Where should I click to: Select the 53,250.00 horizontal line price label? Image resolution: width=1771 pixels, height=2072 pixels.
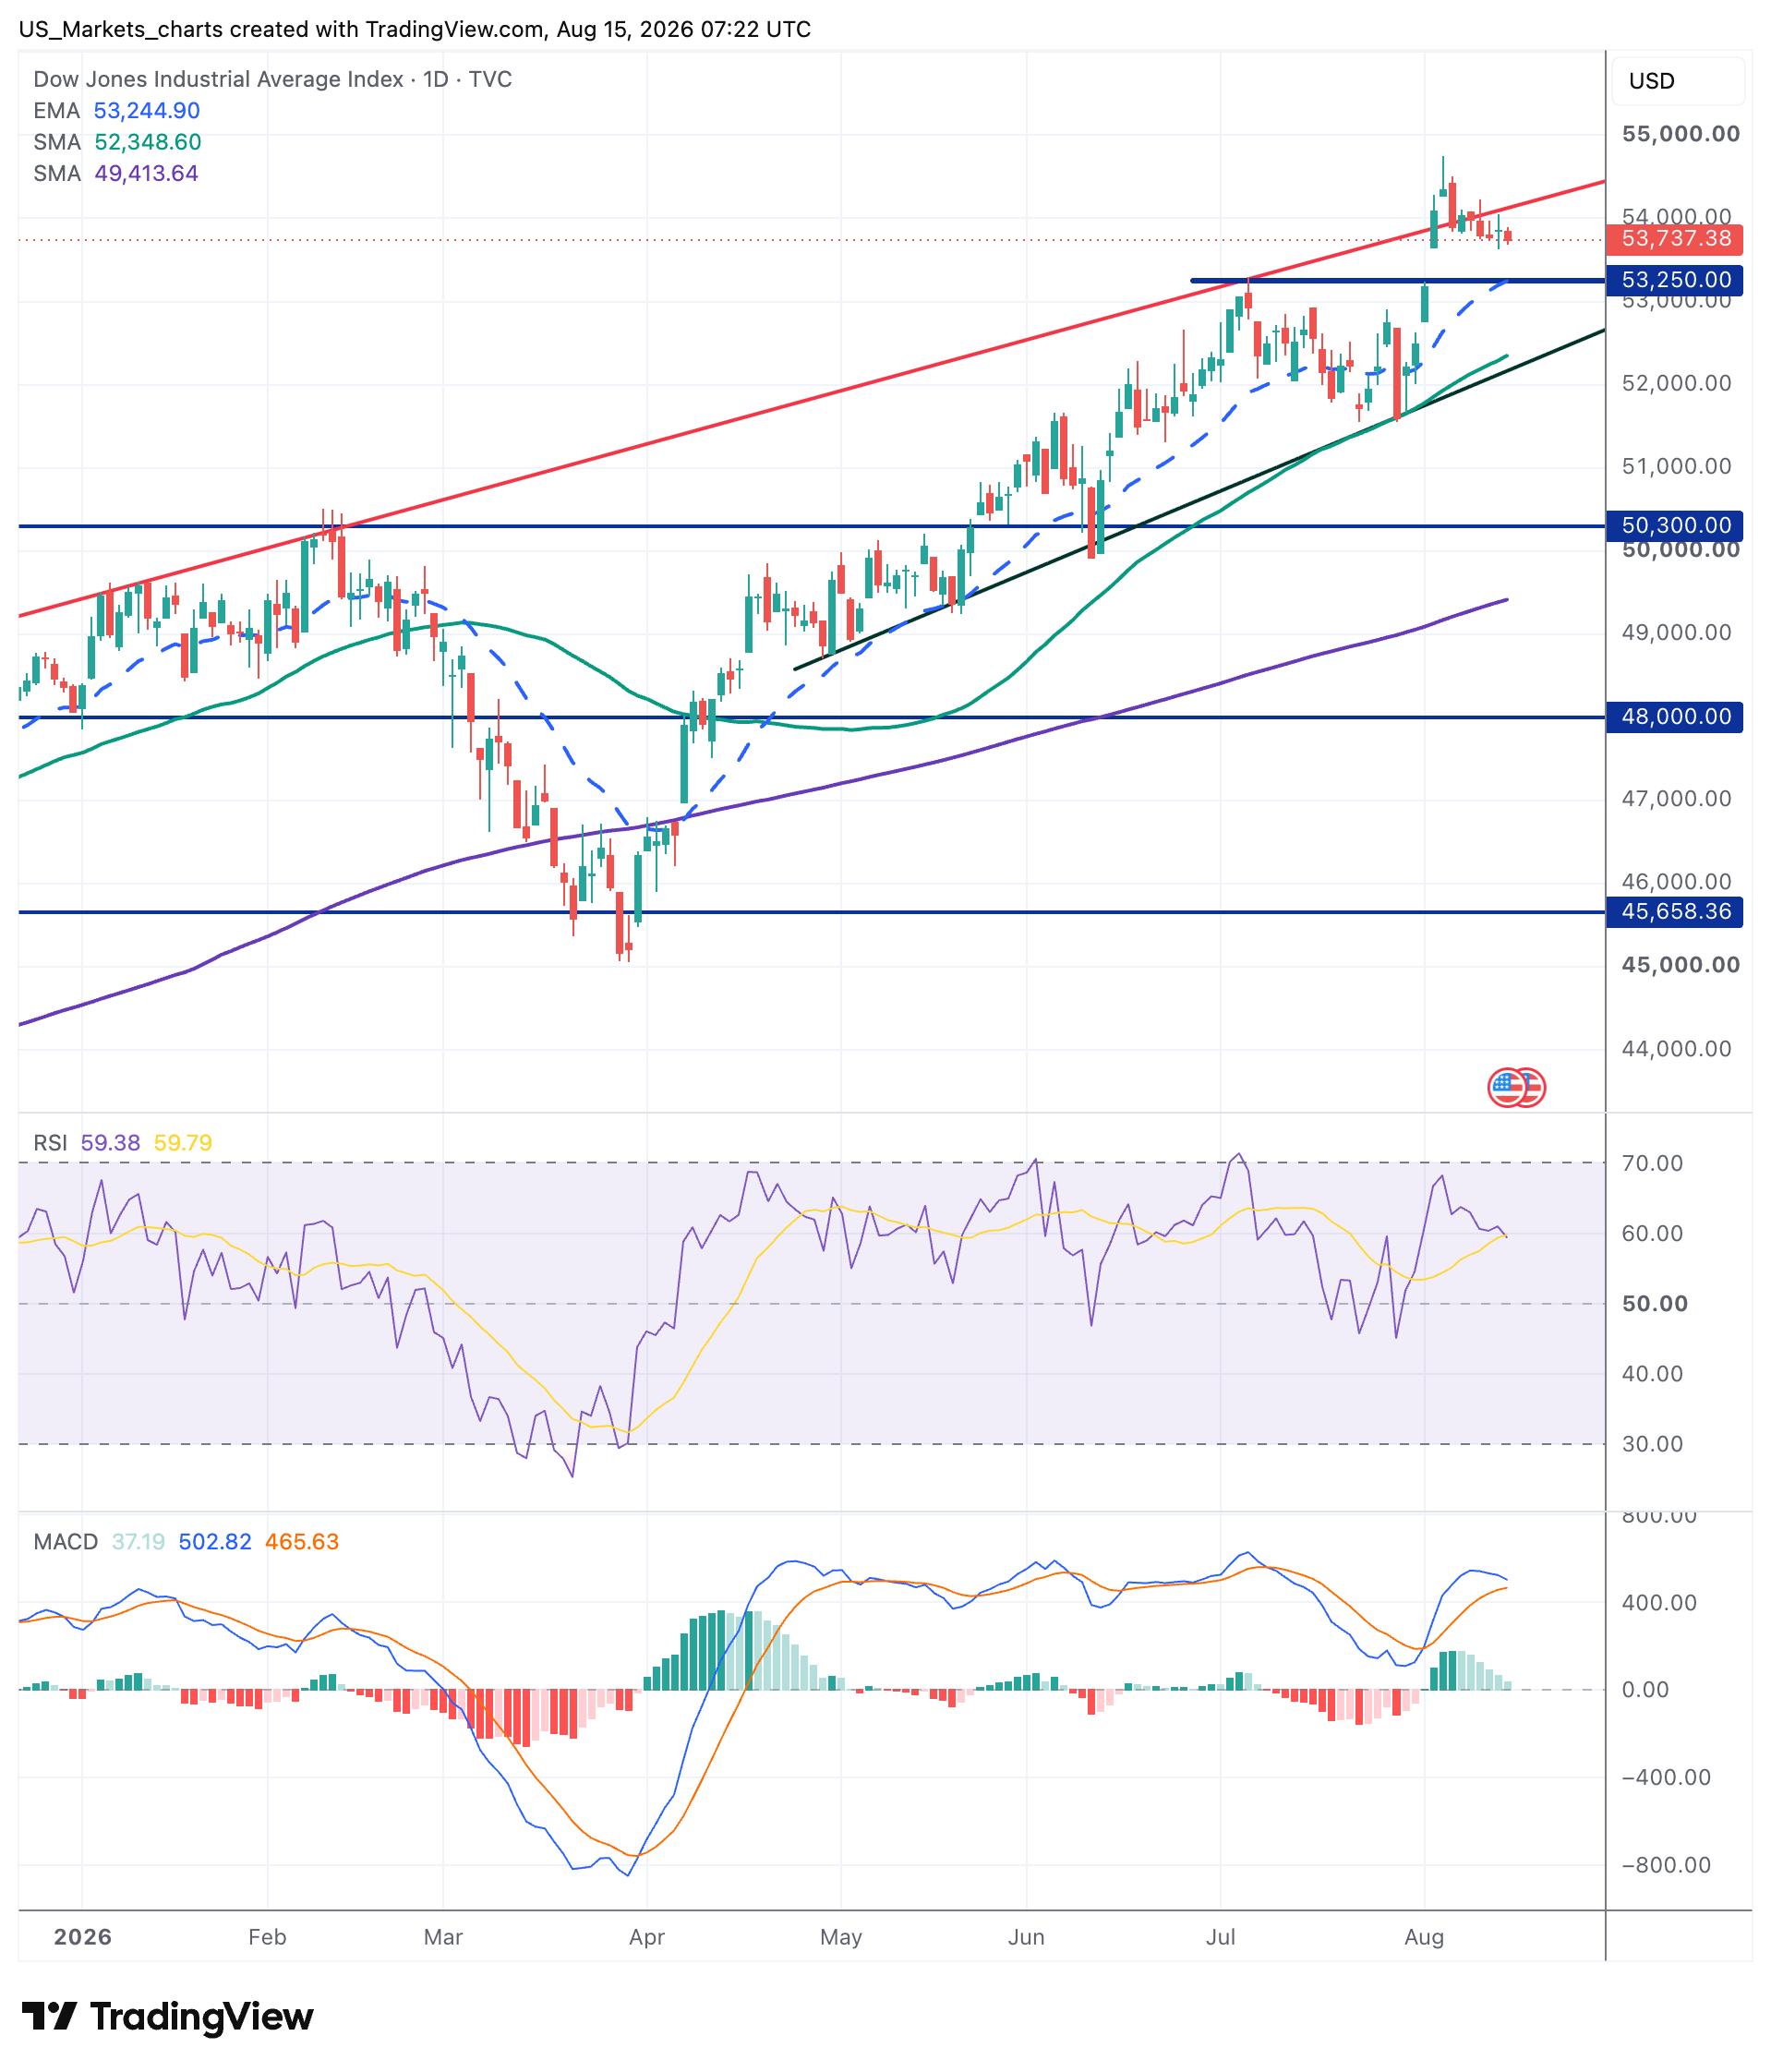point(1675,280)
